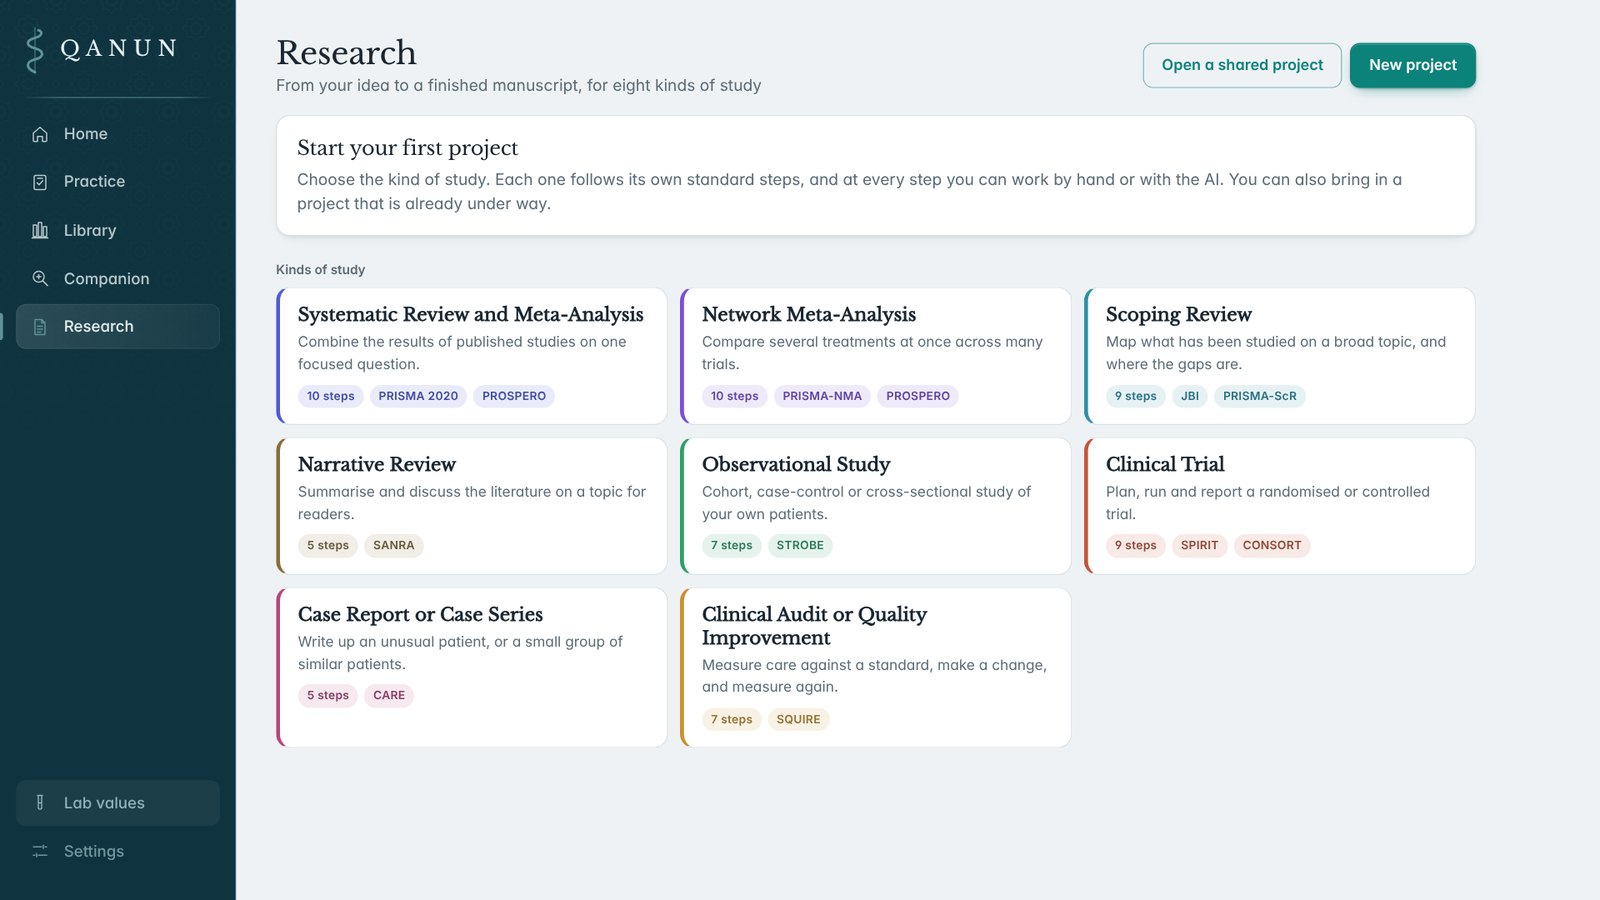This screenshot has width=1600, height=900.
Task: Select Systematic Review and Meta-Analysis card
Action: (x=472, y=356)
